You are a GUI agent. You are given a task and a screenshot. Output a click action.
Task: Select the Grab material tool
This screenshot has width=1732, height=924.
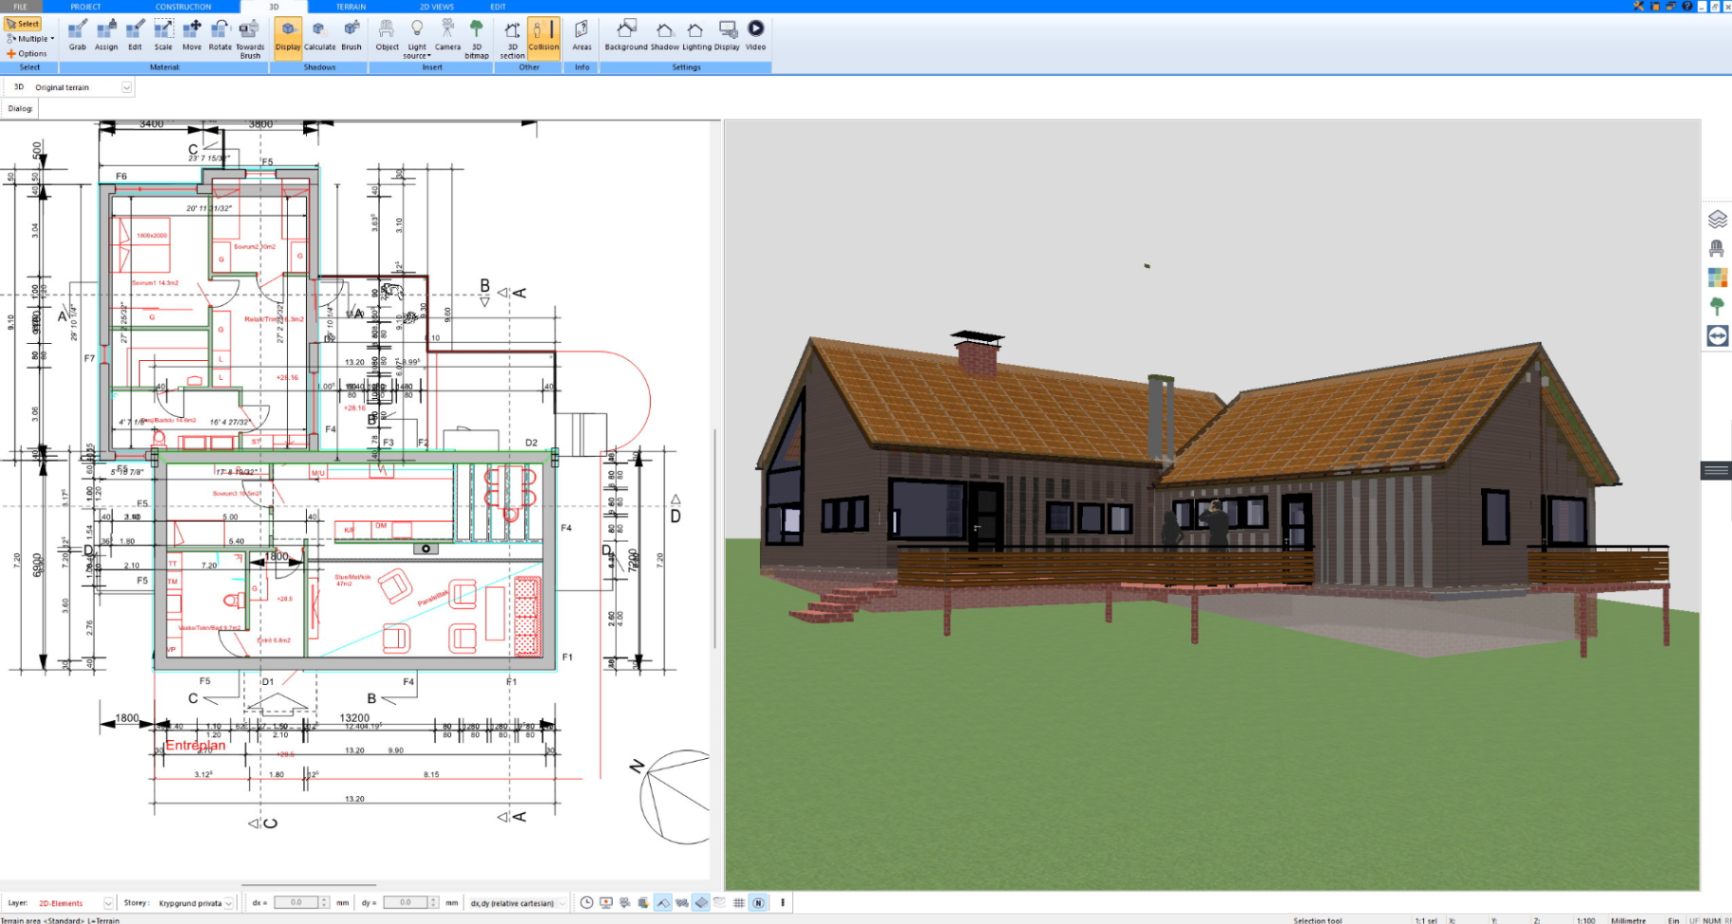click(x=77, y=36)
